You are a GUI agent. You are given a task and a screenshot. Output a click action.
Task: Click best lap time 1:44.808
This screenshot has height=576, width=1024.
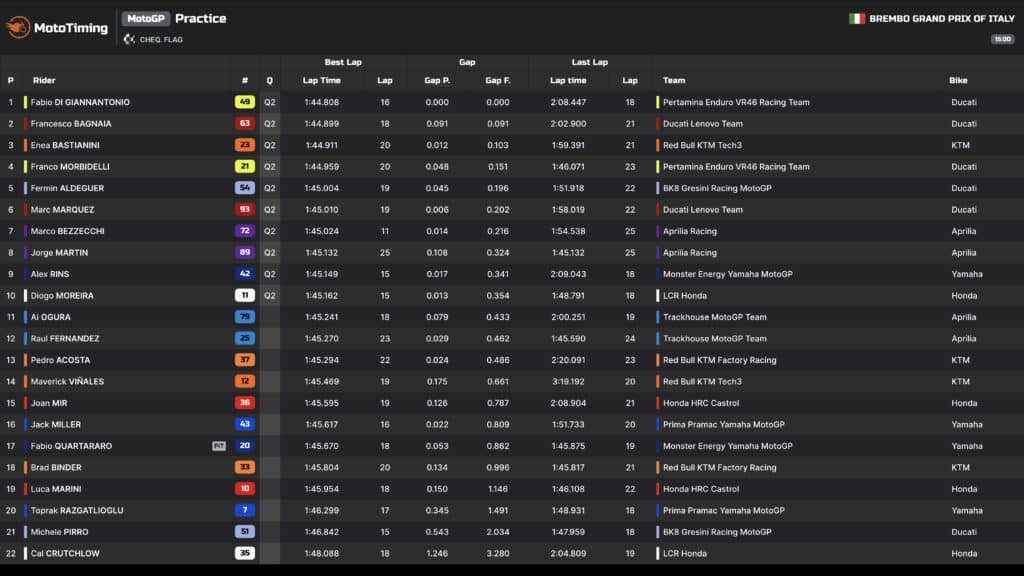[x=322, y=103]
